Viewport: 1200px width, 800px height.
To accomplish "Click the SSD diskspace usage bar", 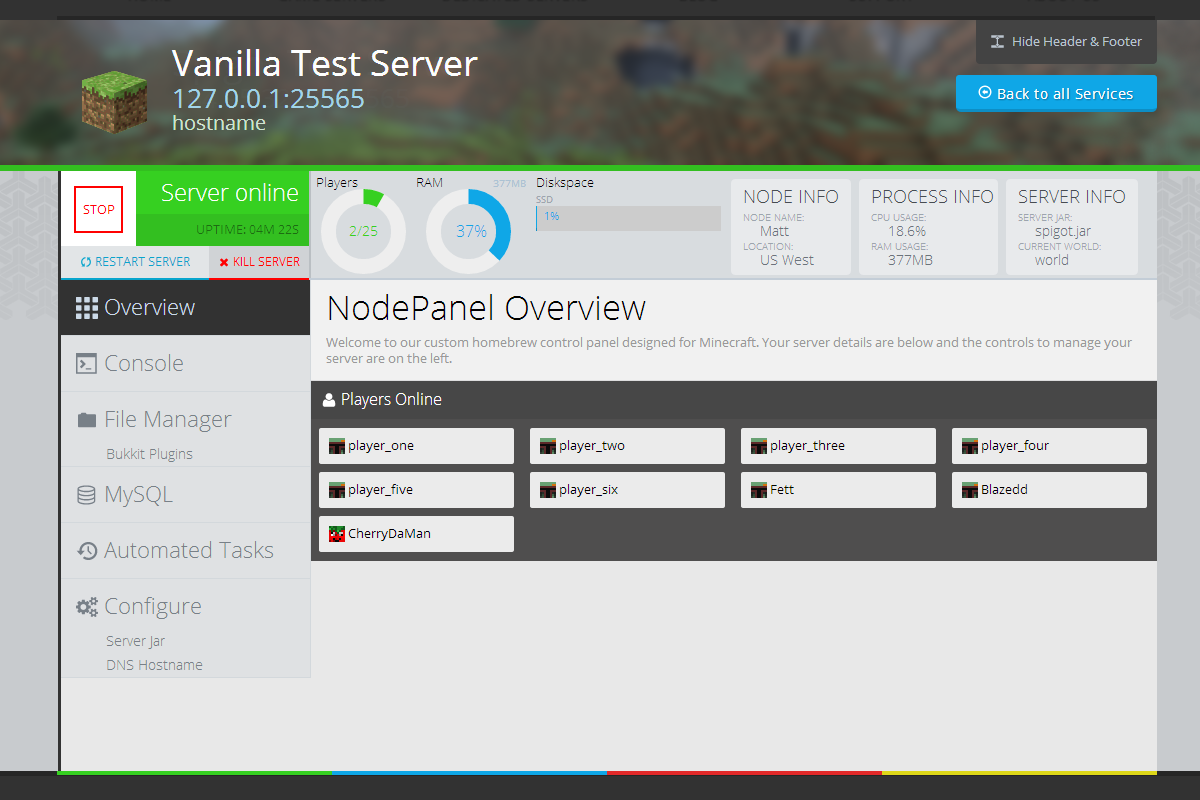I will coord(628,218).
